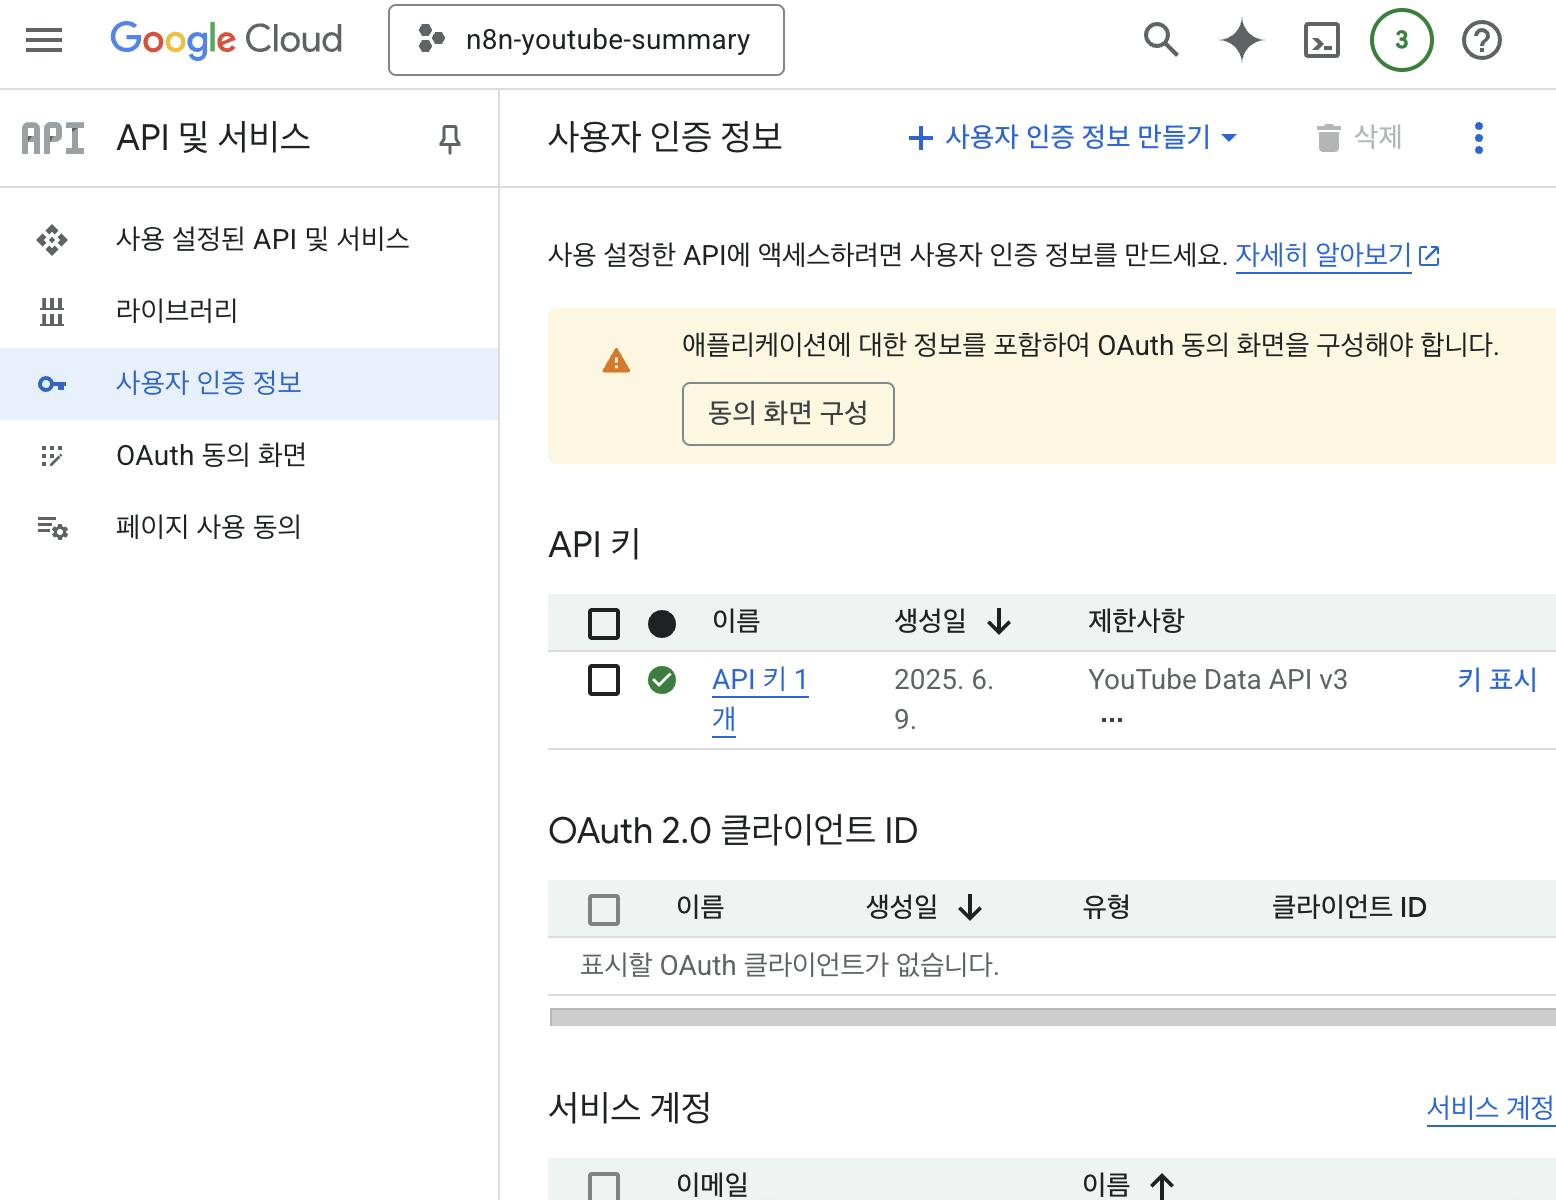The height and width of the screenshot is (1200, 1556).
Task: Click the 페이지 사용 동의 settings icon
Action: [52, 527]
